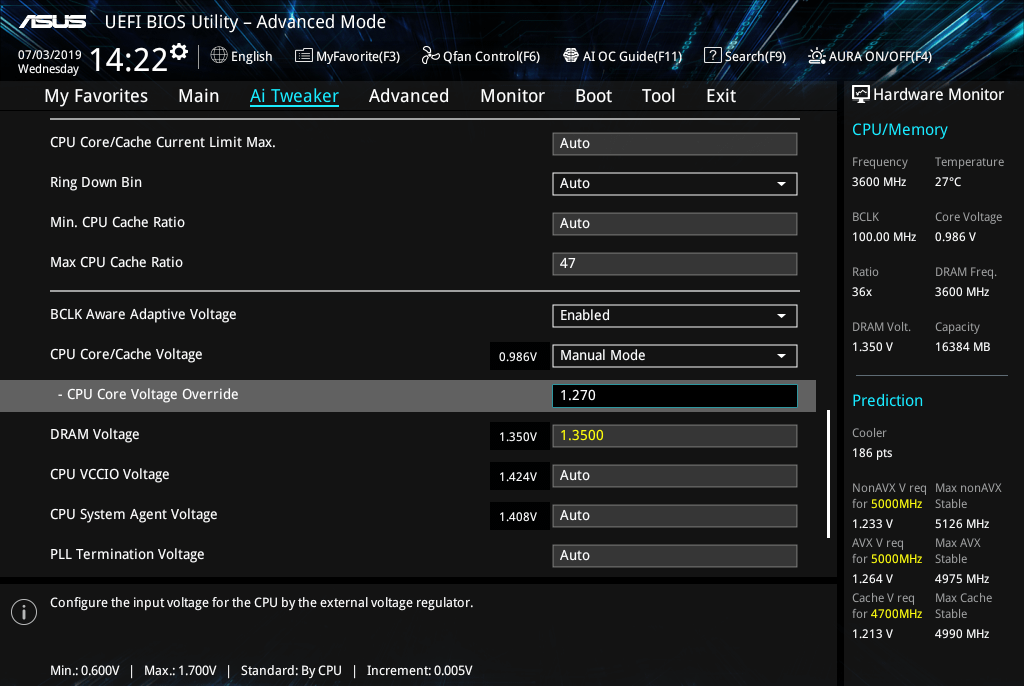Click the Increment: 0.005V text
1024x686 pixels.
(419, 671)
